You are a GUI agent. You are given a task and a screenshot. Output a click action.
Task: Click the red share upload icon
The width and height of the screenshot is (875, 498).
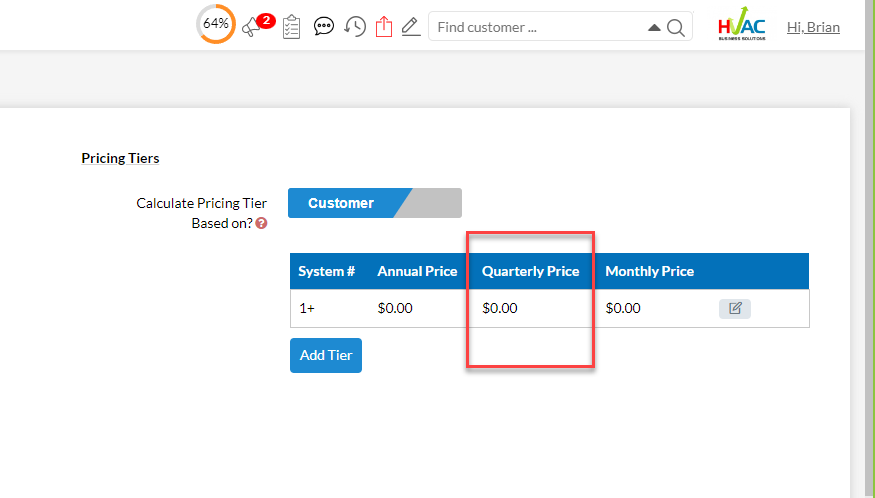coord(384,26)
